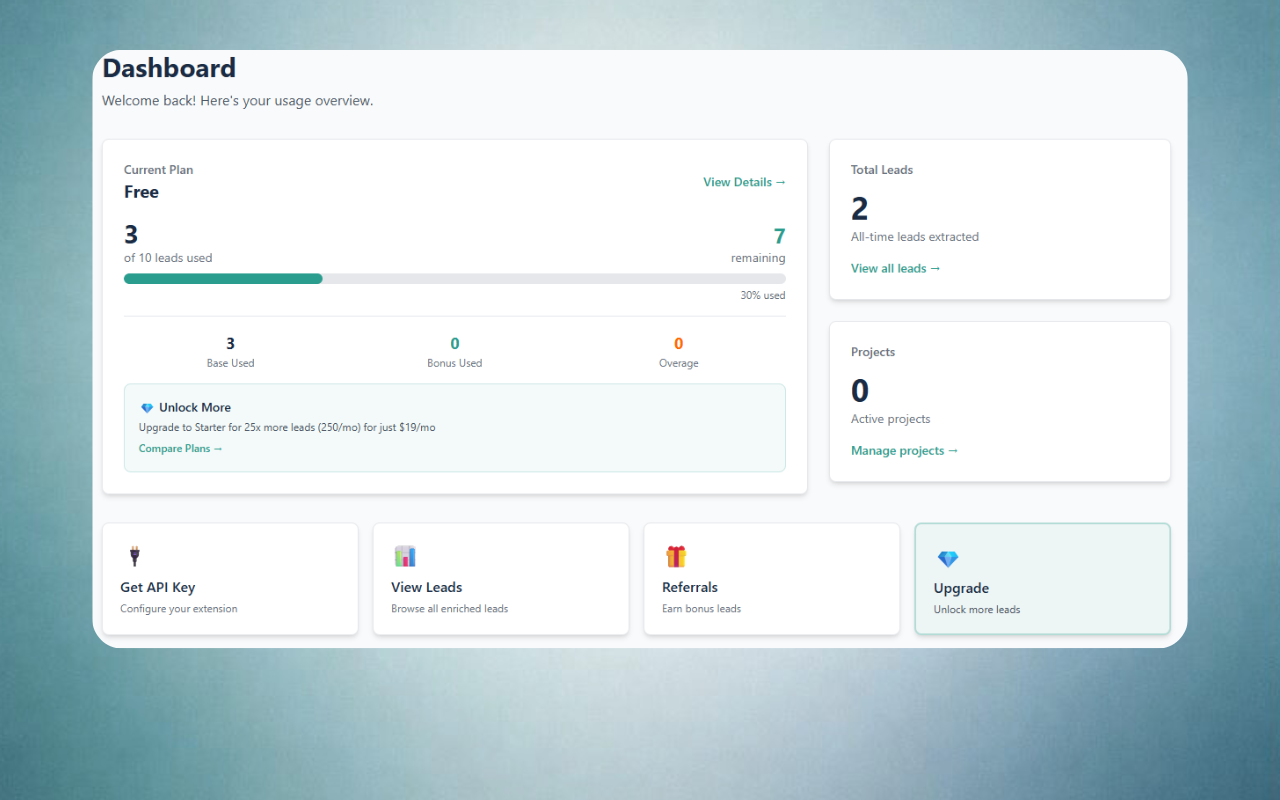The width and height of the screenshot is (1280, 800).
Task: Click the arrow after View Details
Action: (782, 182)
